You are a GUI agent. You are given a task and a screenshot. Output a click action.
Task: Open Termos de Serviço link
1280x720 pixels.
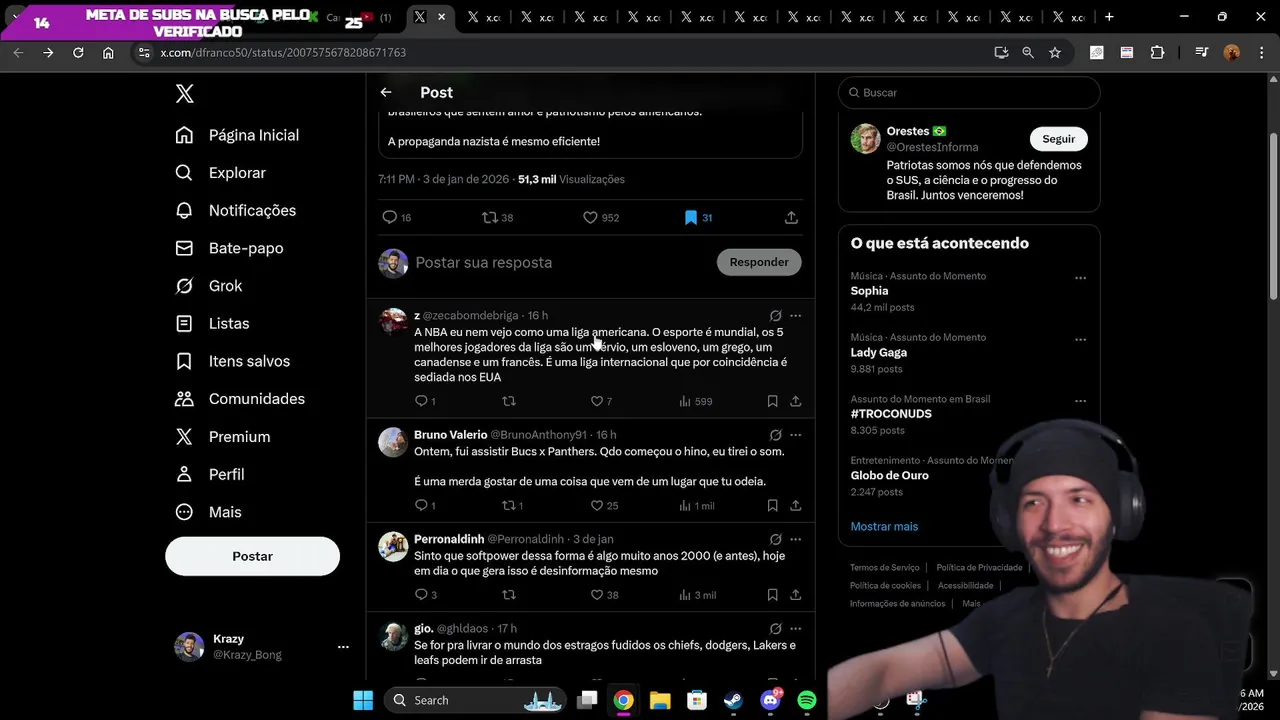coord(885,568)
